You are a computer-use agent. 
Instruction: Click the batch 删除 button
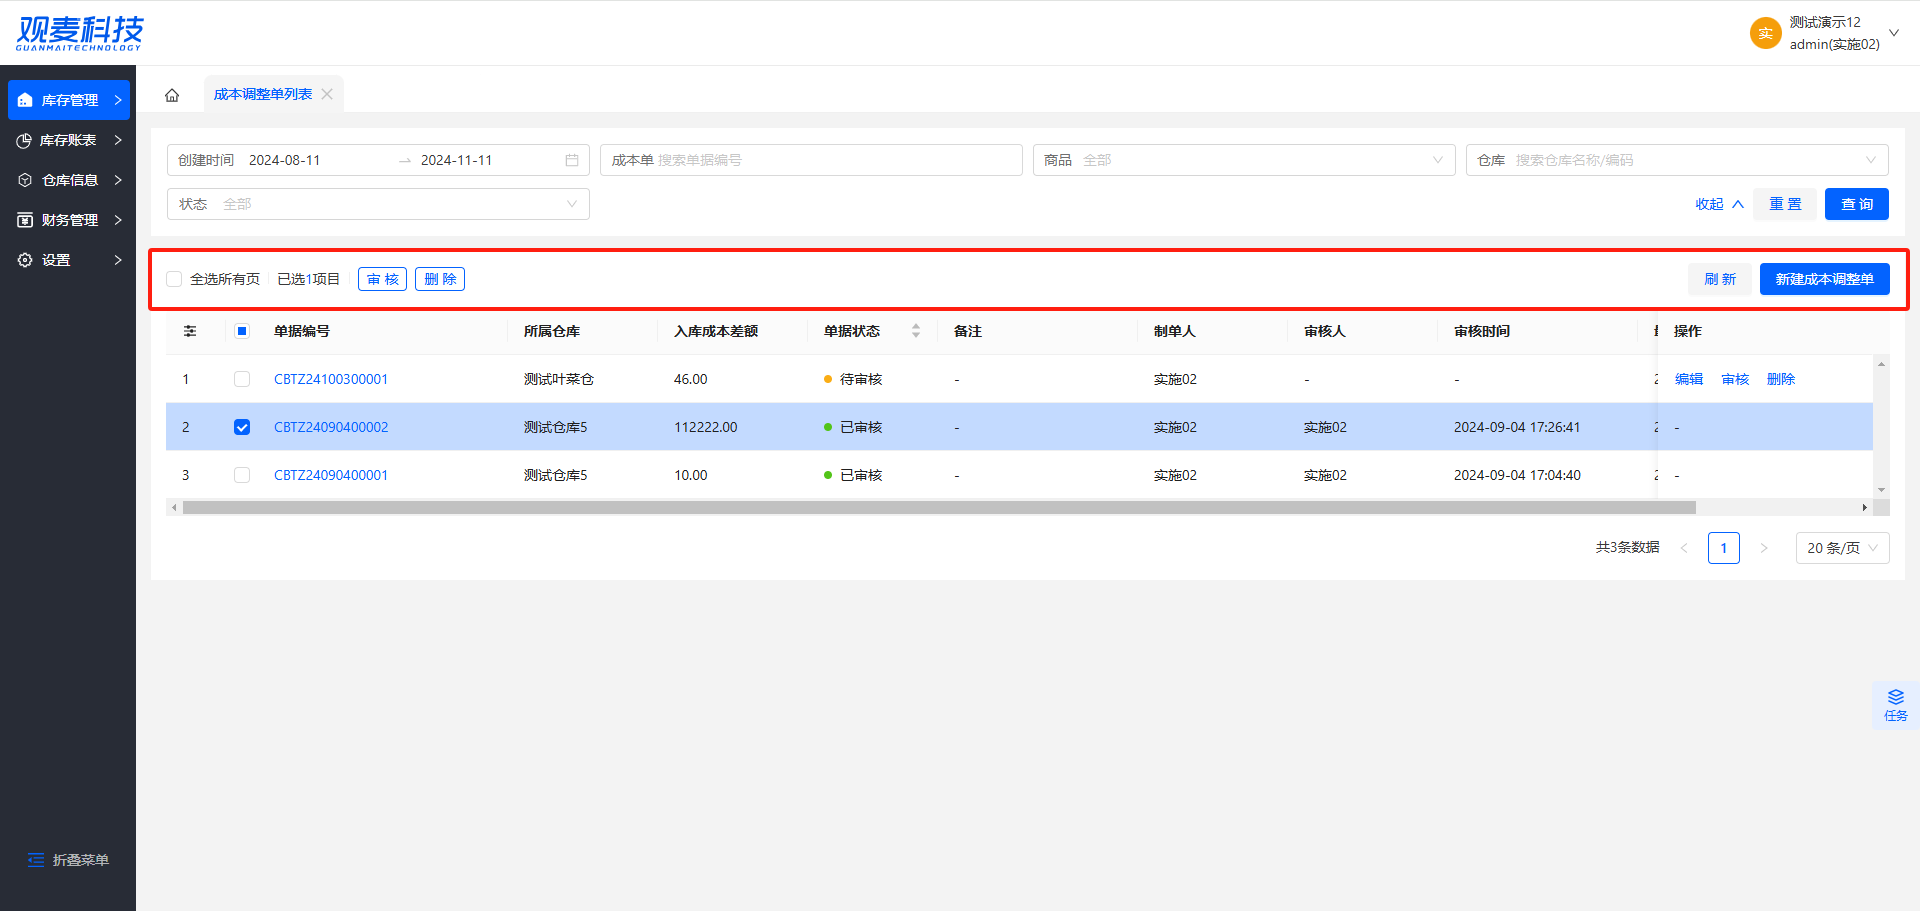click(440, 279)
